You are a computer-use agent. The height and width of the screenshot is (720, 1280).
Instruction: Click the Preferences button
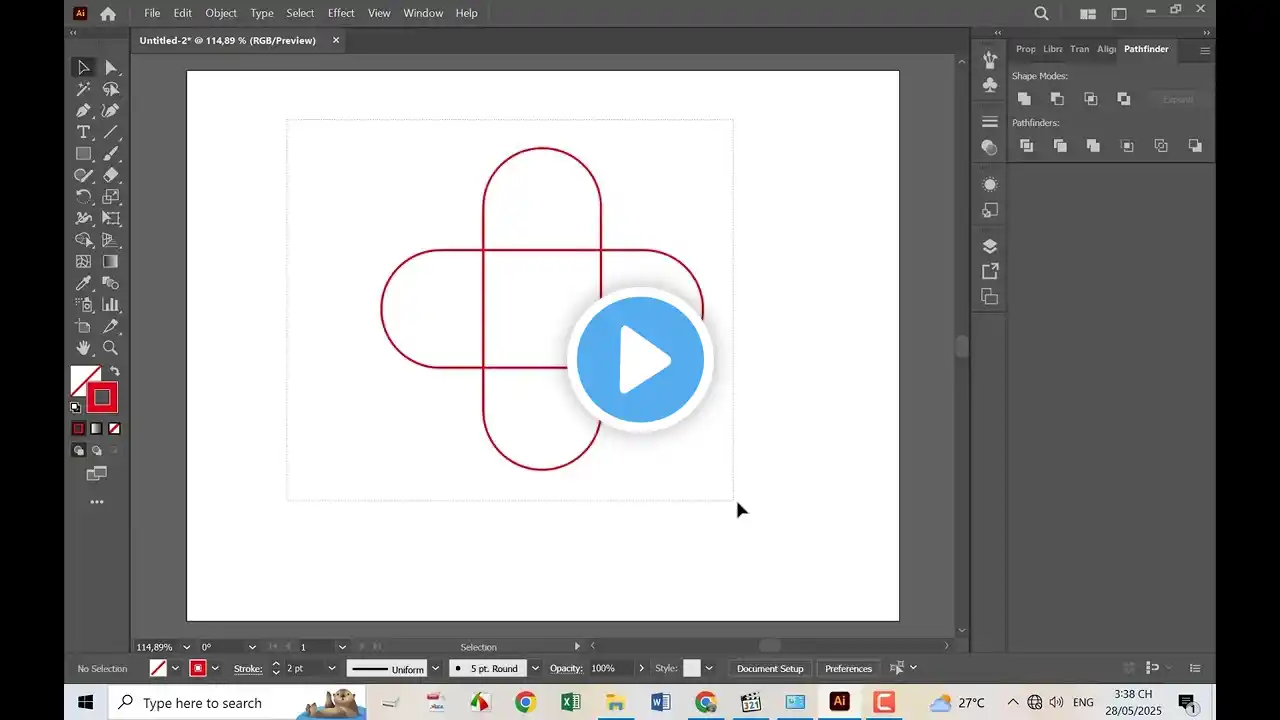click(848, 668)
